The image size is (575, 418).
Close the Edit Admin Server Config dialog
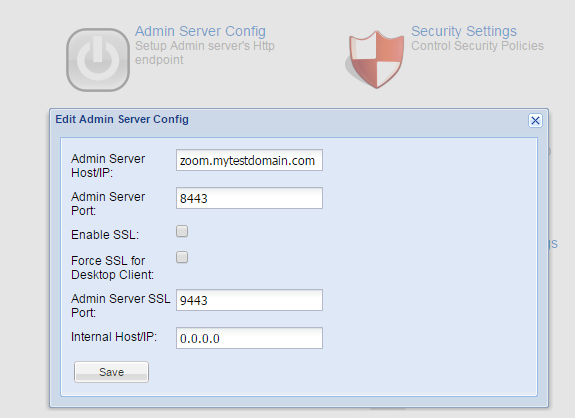(x=535, y=120)
